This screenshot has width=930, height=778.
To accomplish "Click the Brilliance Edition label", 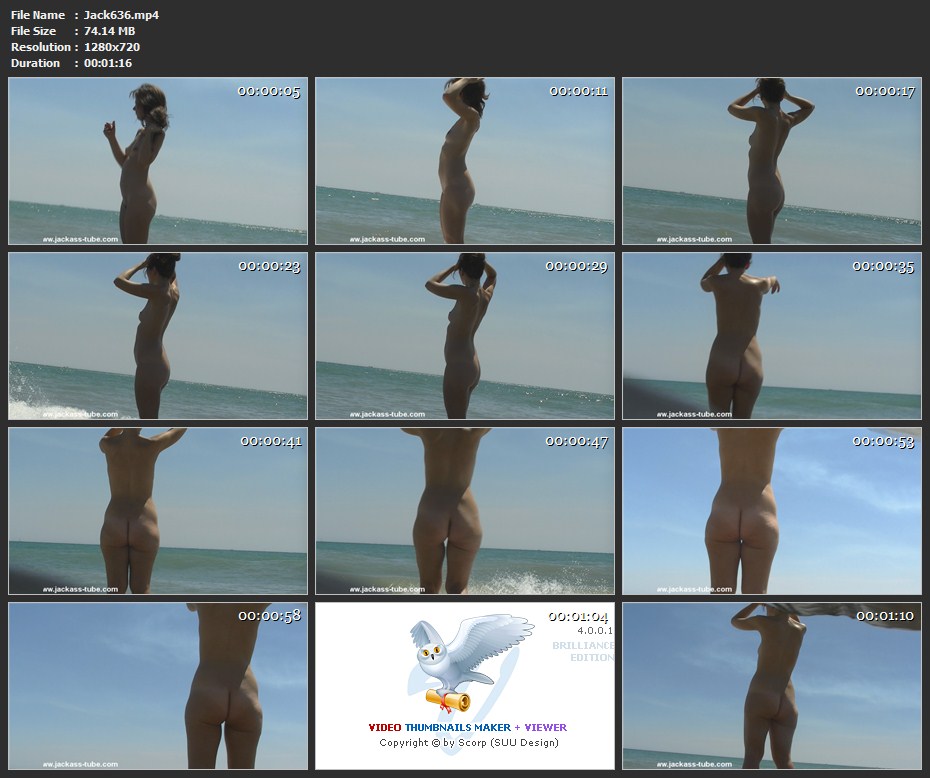I will click(x=589, y=651).
